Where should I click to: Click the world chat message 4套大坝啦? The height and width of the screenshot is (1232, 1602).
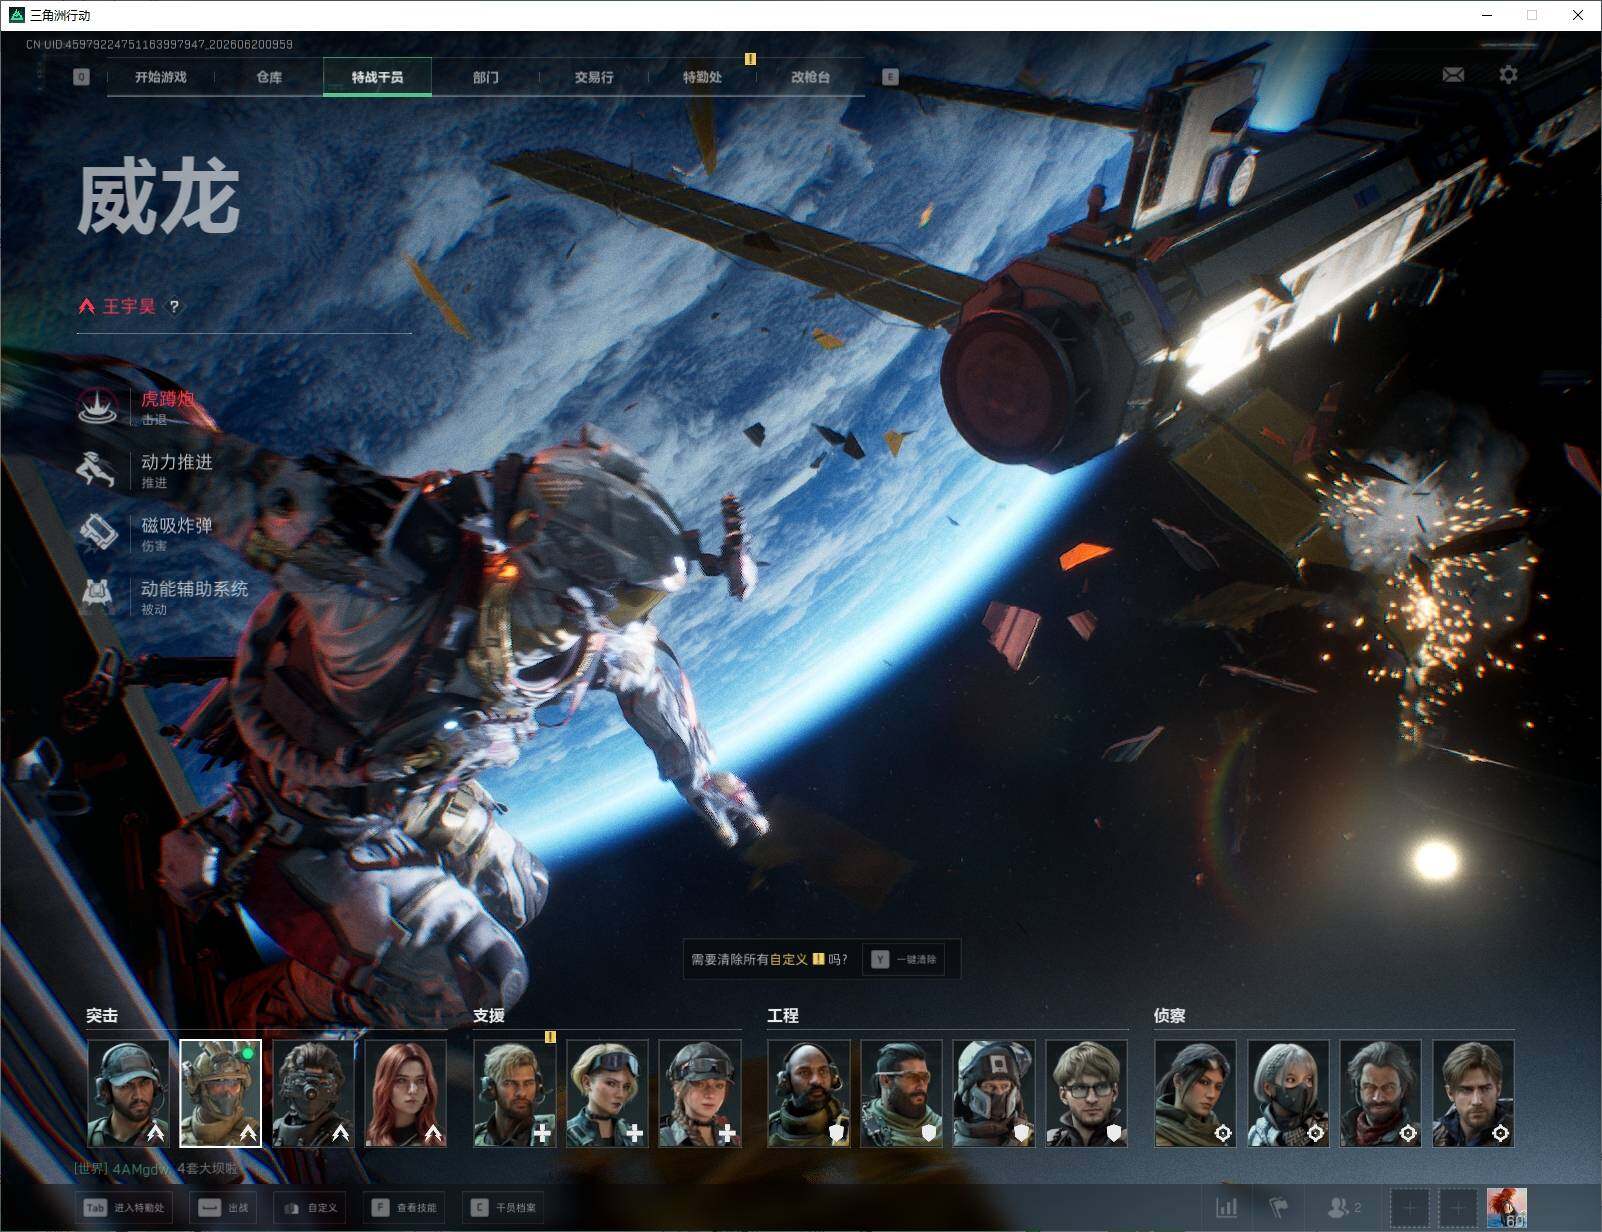click(x=207, y=1168)
